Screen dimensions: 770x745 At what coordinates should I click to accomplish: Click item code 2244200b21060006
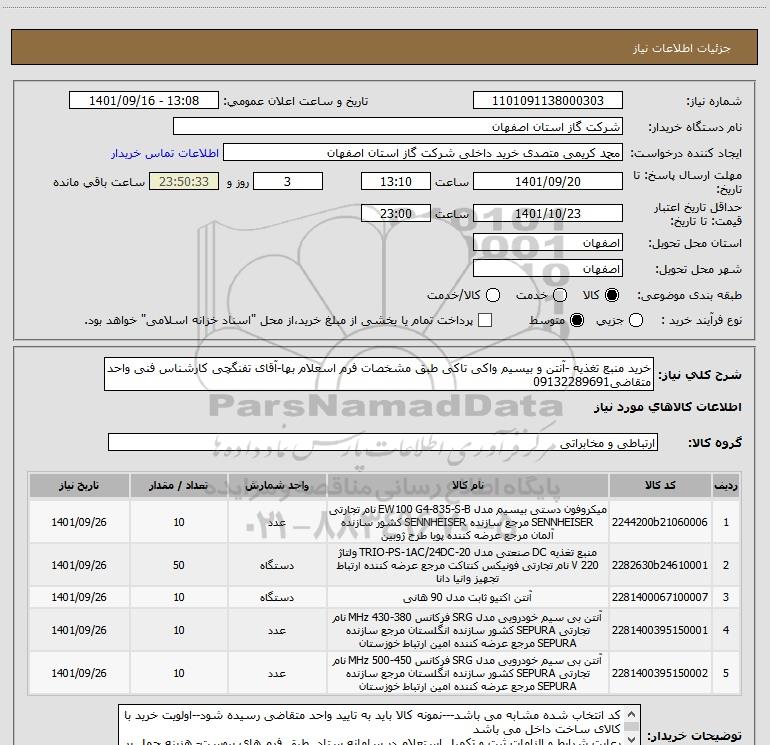pos(660,522)
